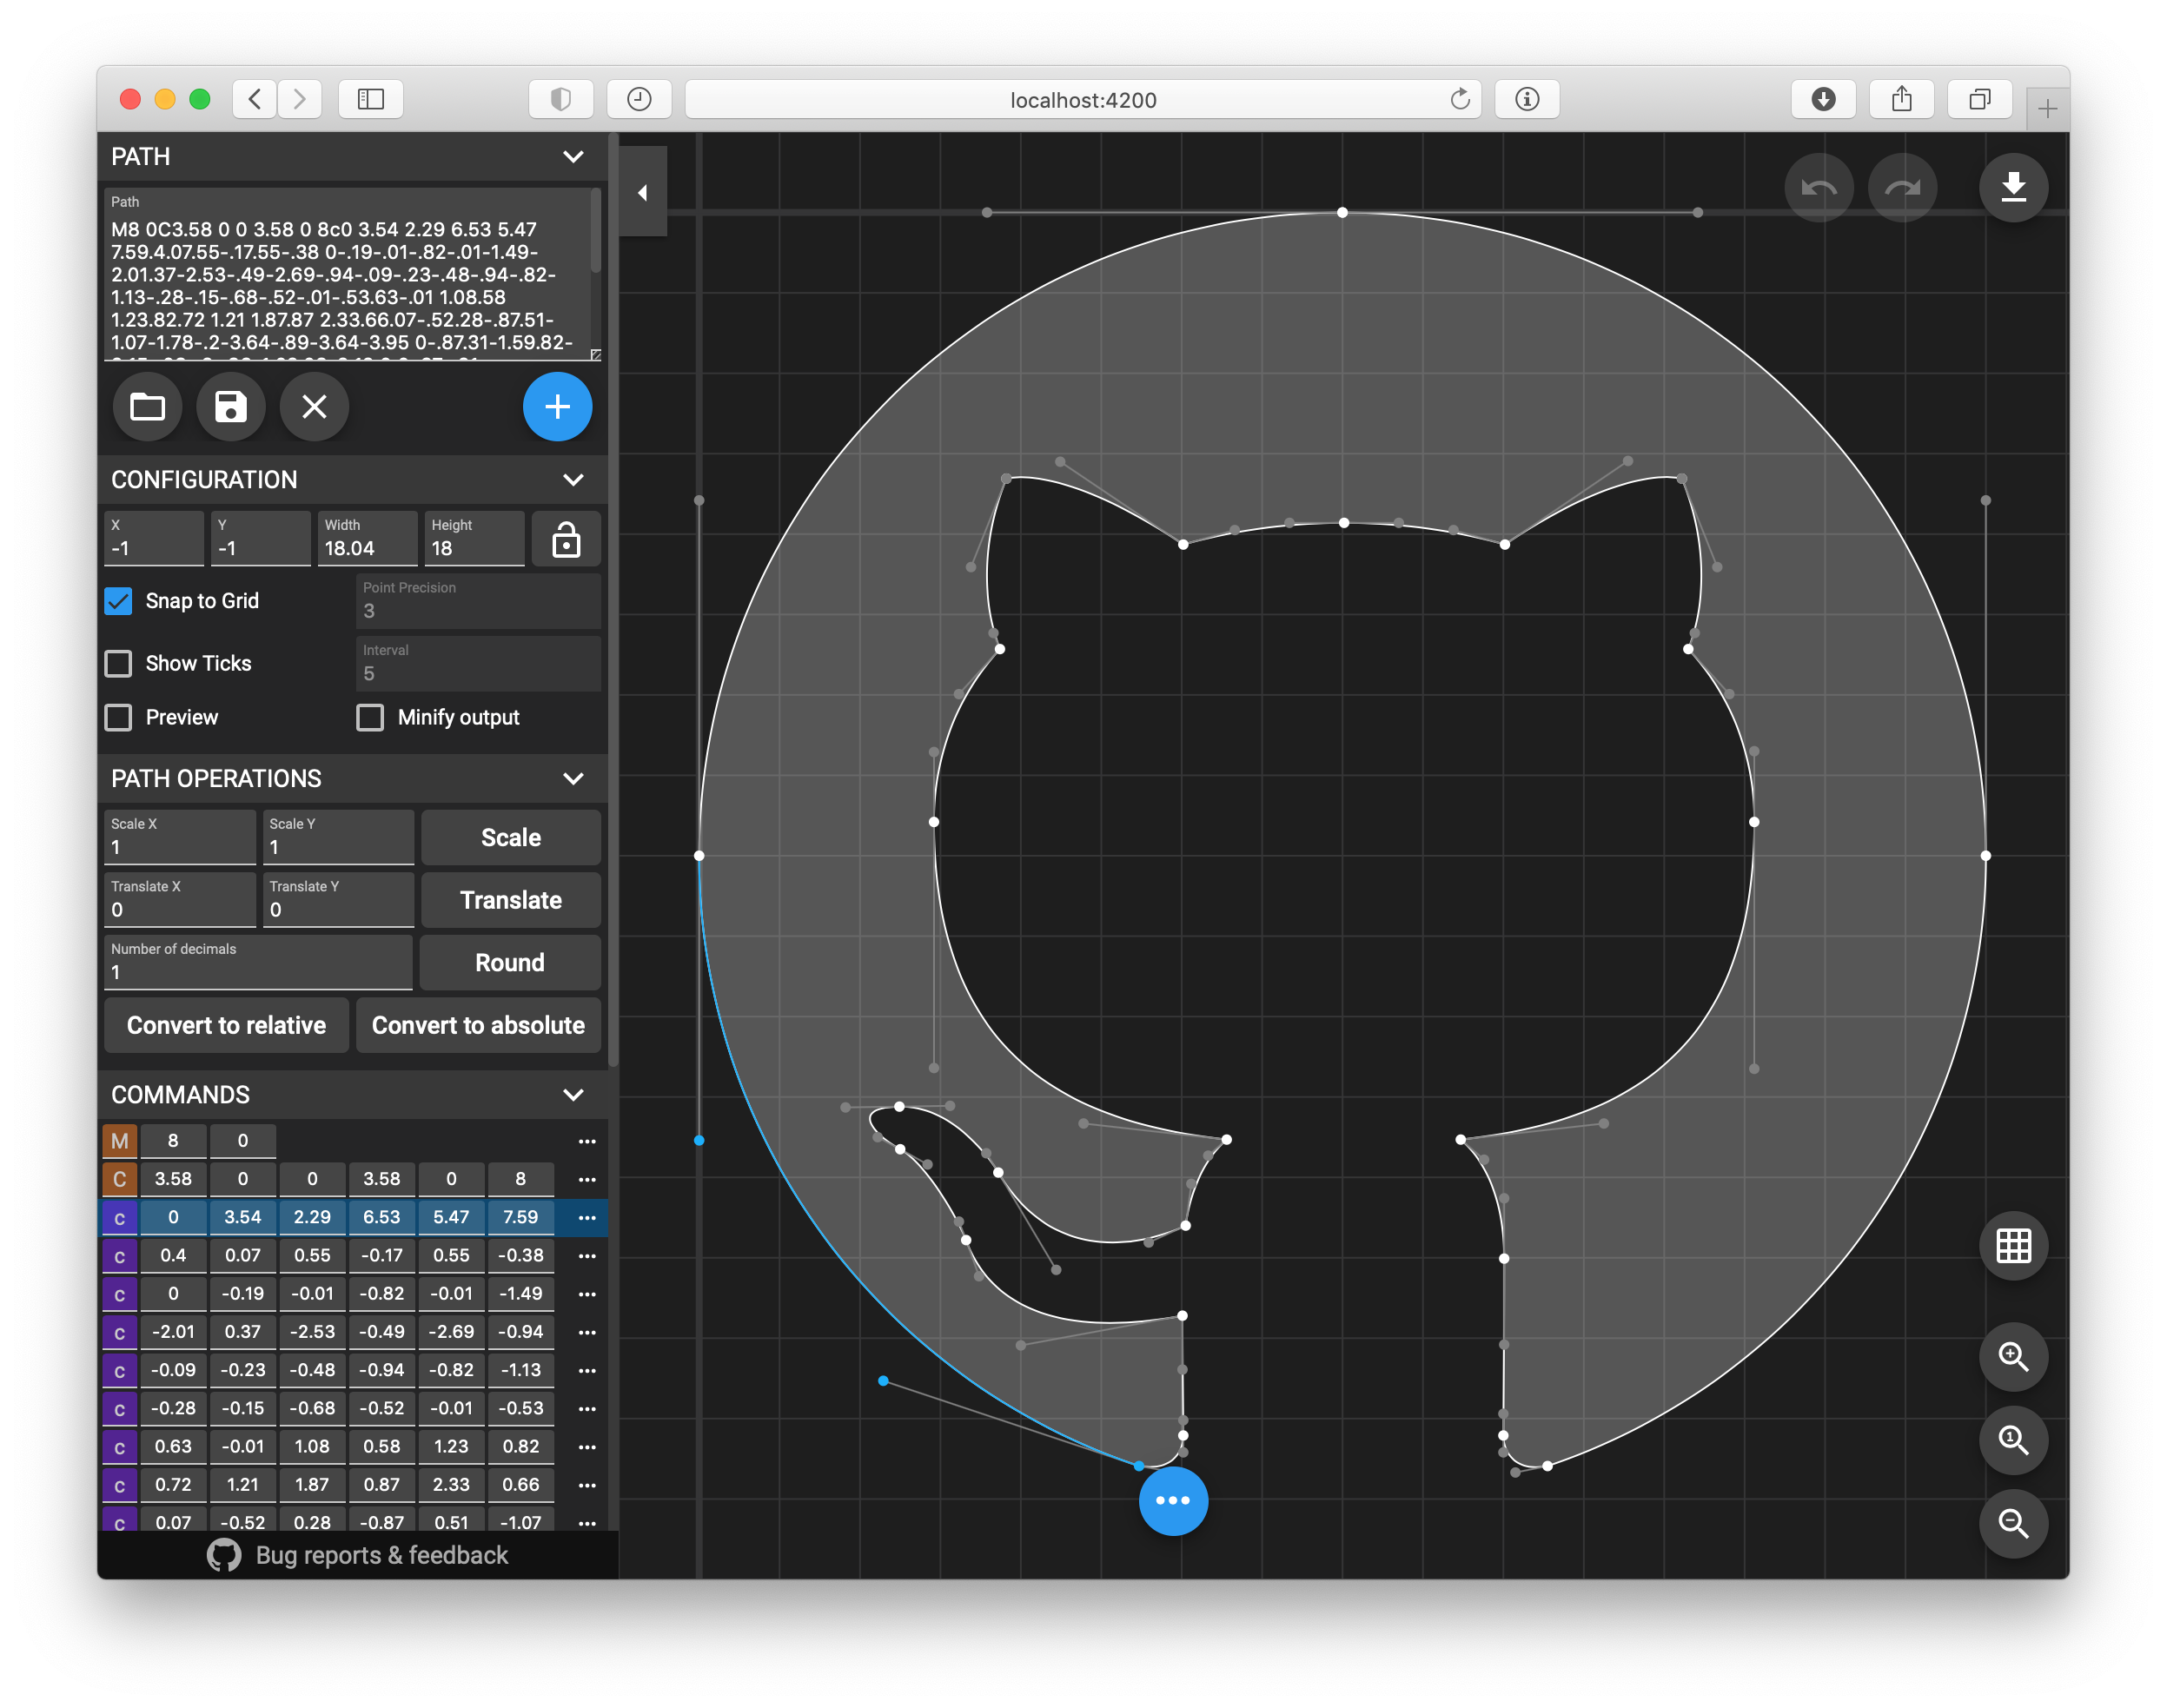Open options menu for highlighted c row
This screenshot has width=2167, height=1708.
[587, 1218]
